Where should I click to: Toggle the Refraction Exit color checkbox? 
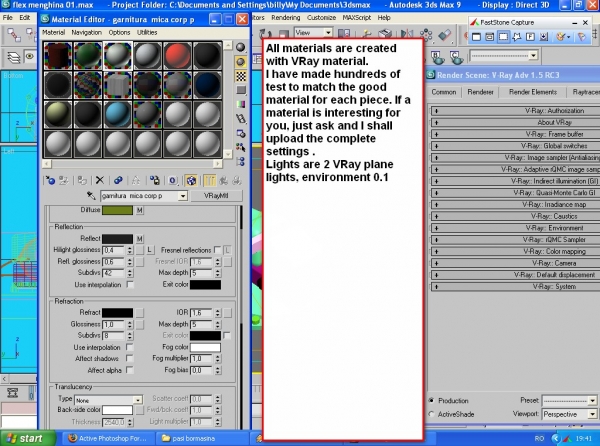click(227, 335)
